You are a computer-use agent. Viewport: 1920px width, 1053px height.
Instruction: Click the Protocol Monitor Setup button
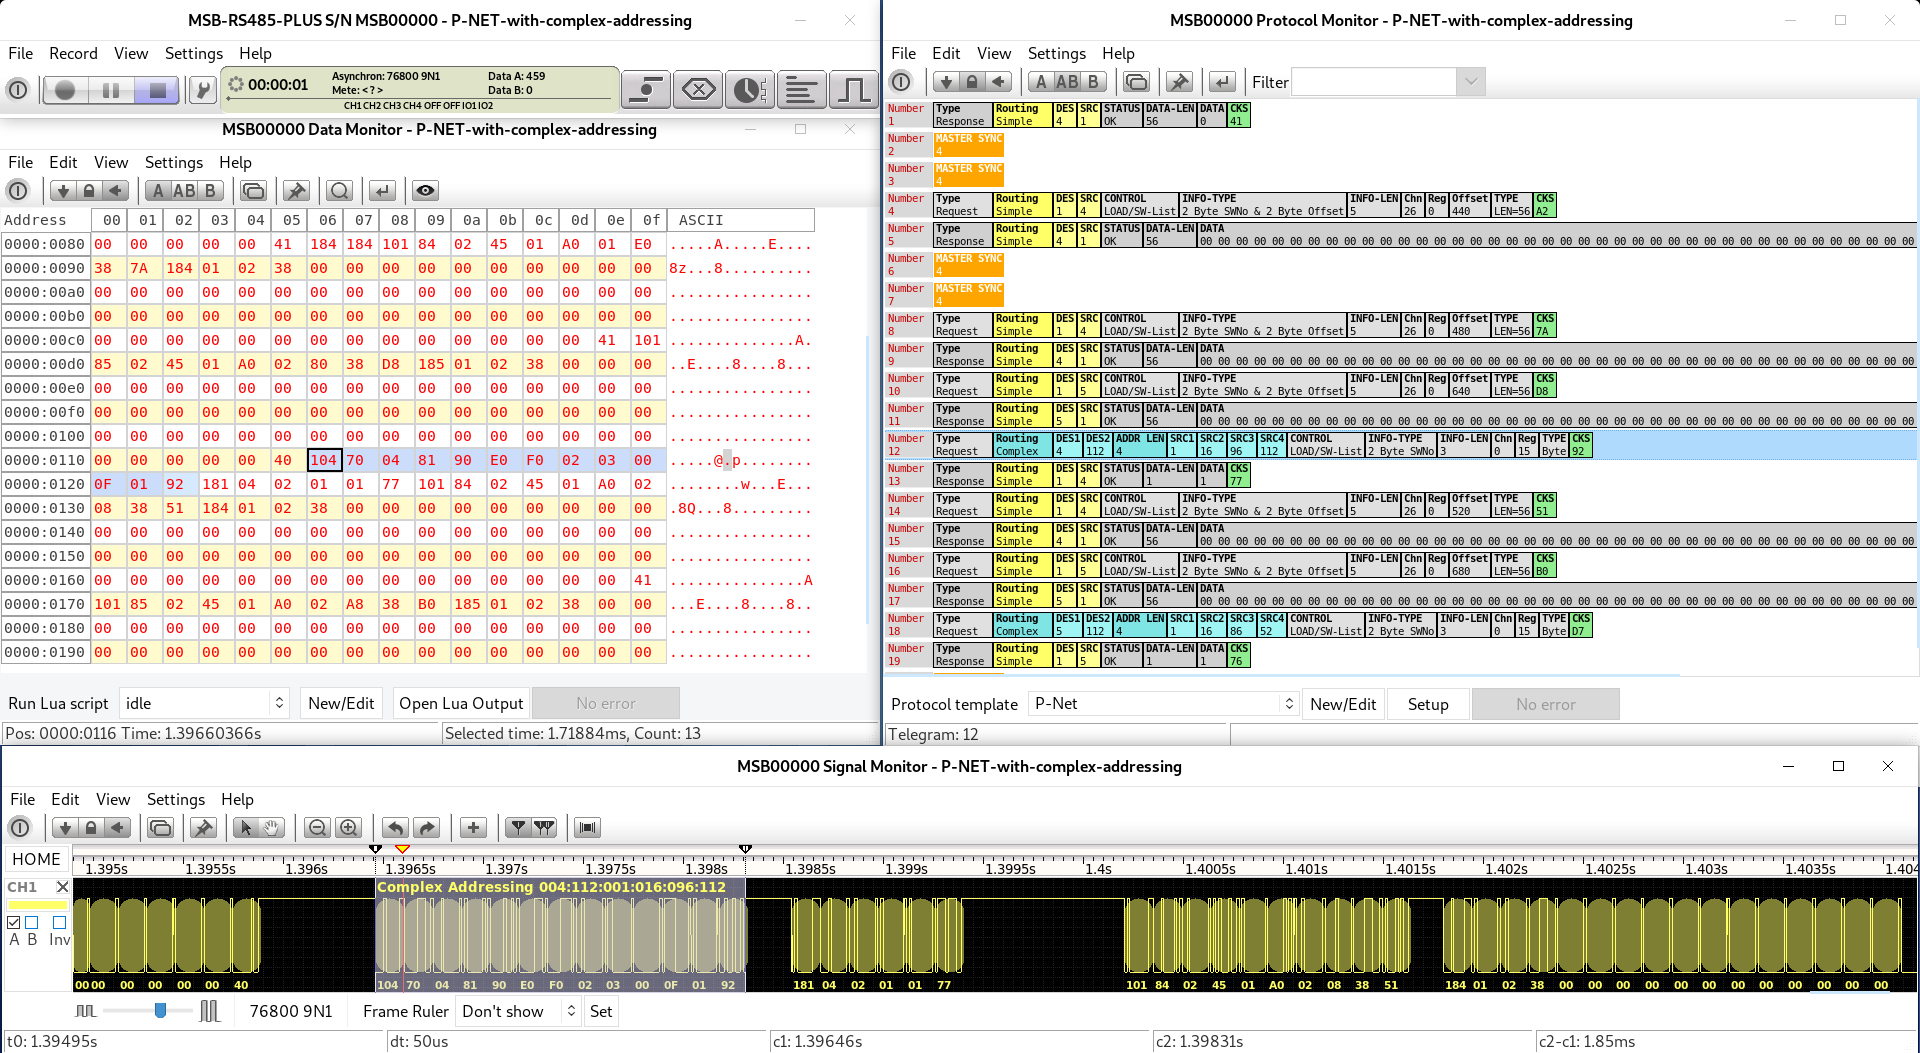[x=1428, y=704]
